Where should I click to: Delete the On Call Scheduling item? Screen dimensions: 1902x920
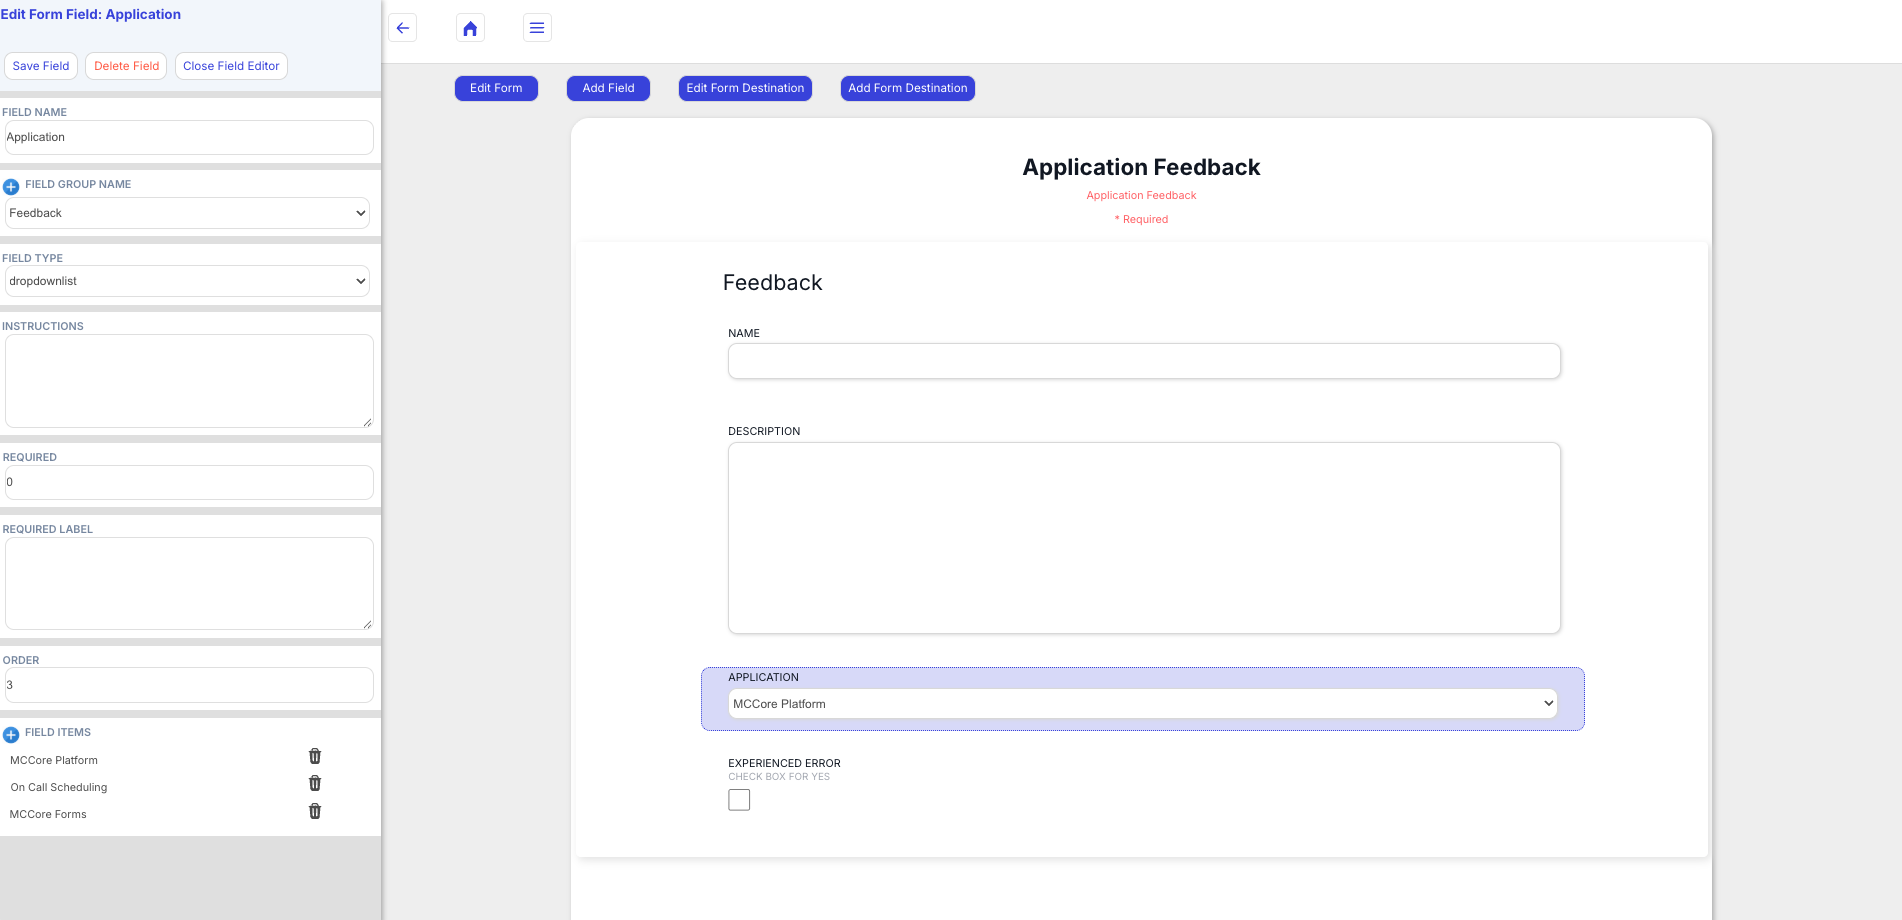click(x=315, y=784)
